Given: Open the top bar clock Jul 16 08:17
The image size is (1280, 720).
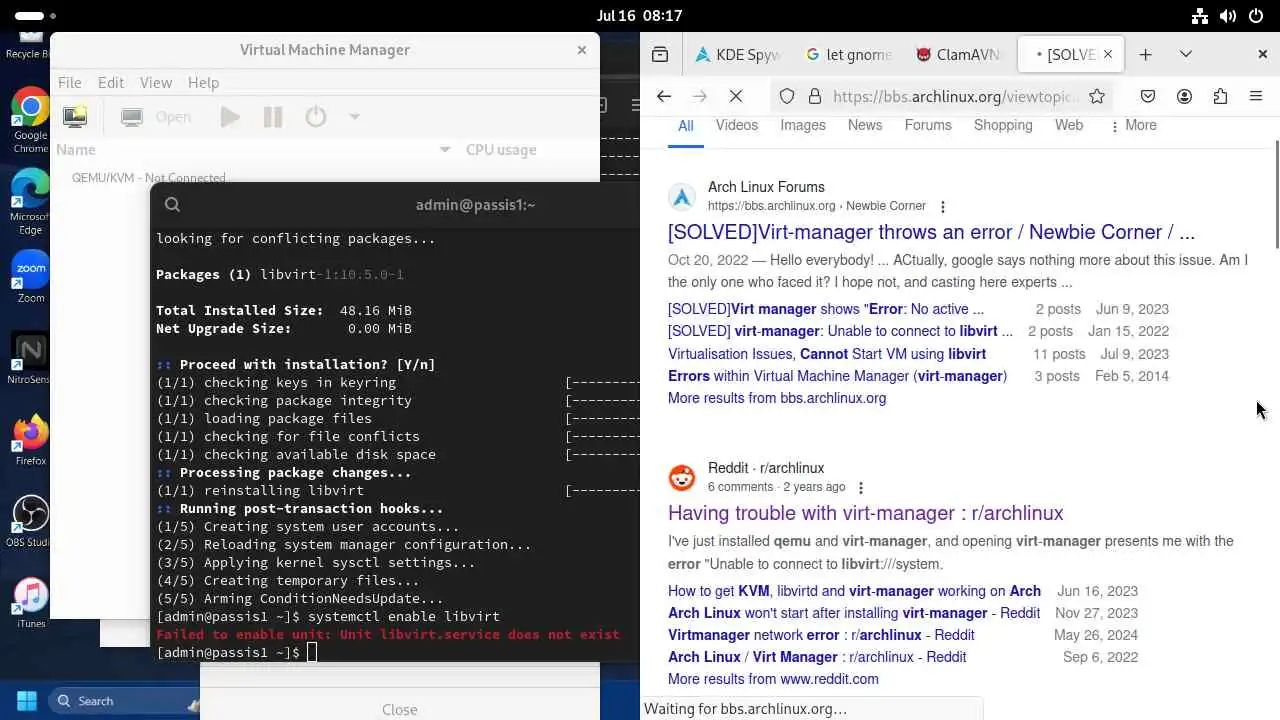Looking at the screenshot, I should click(639, 16).
